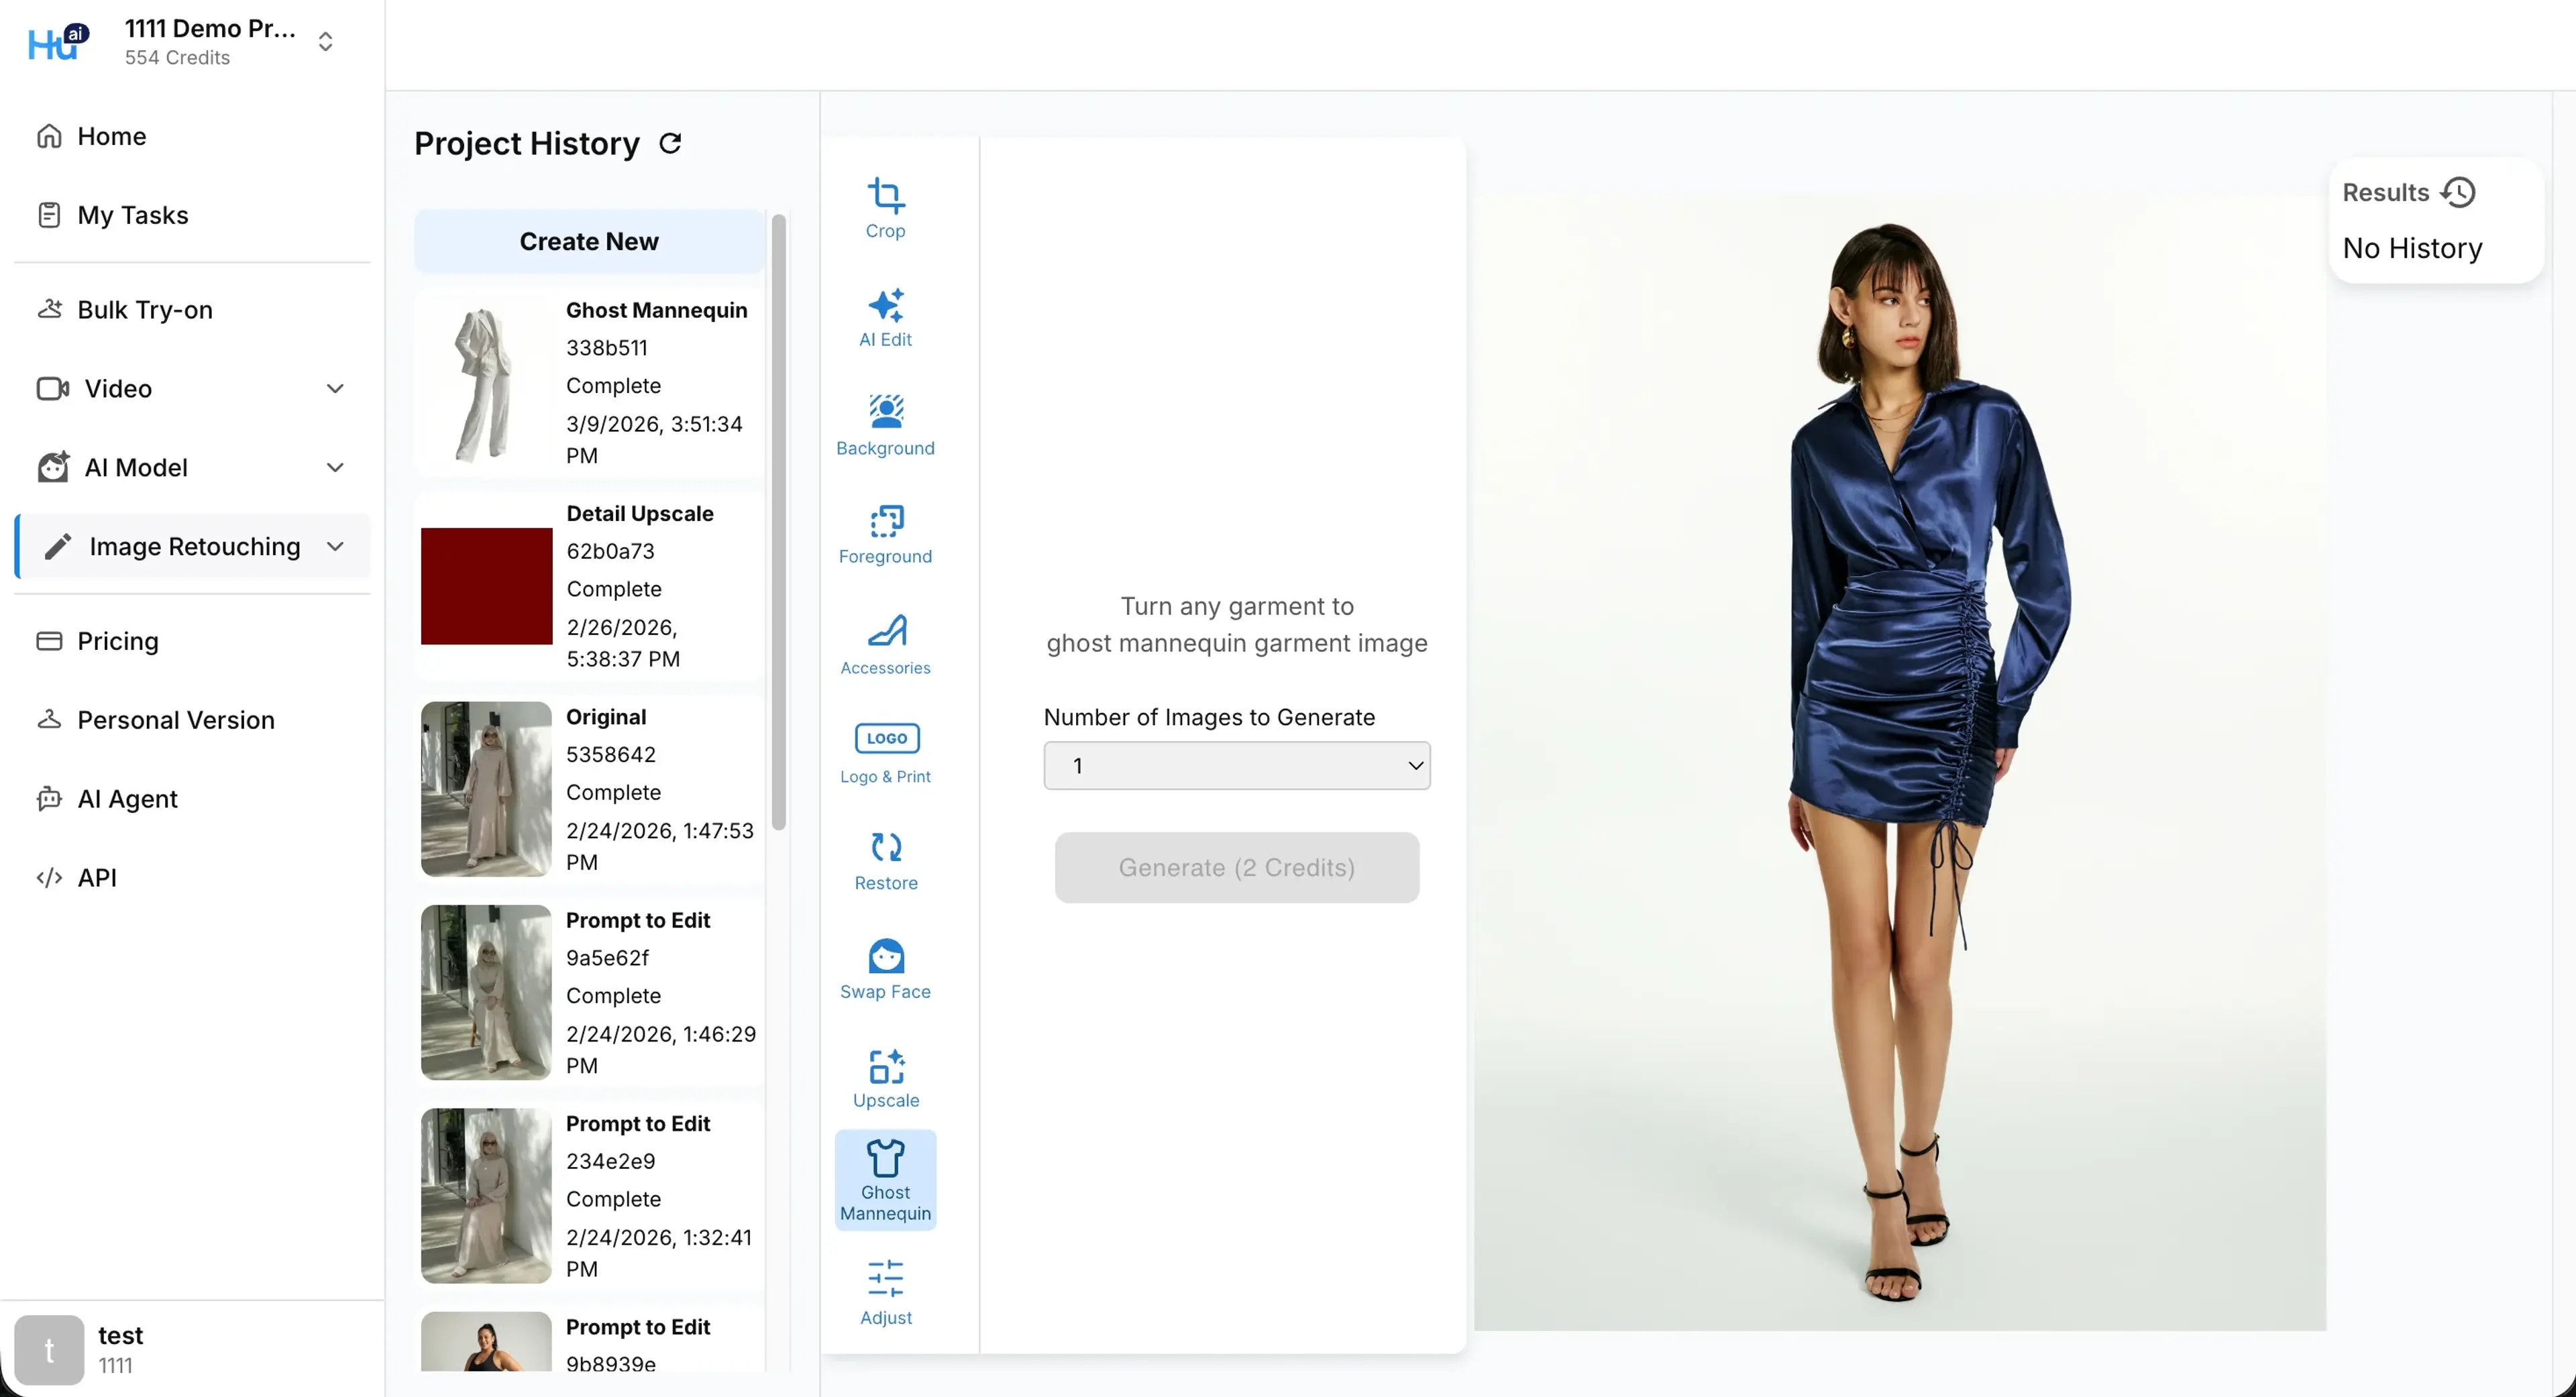Open the Logo & Print tool

point(885,753)
